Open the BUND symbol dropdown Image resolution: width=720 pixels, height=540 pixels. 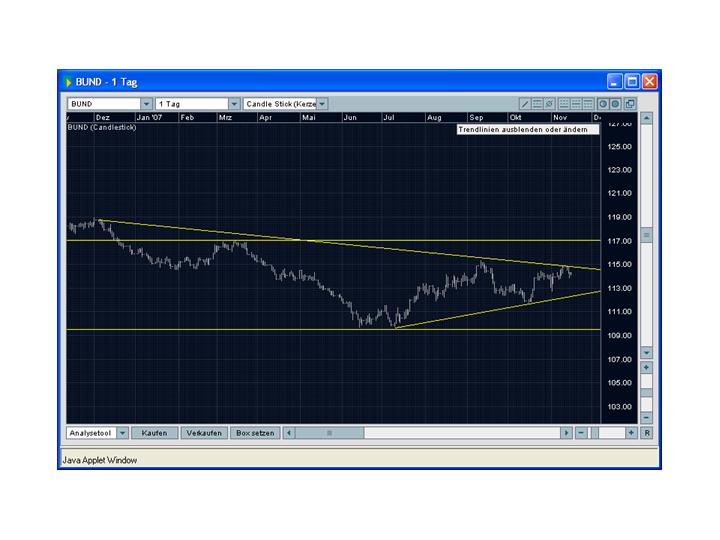click(146, 104)
